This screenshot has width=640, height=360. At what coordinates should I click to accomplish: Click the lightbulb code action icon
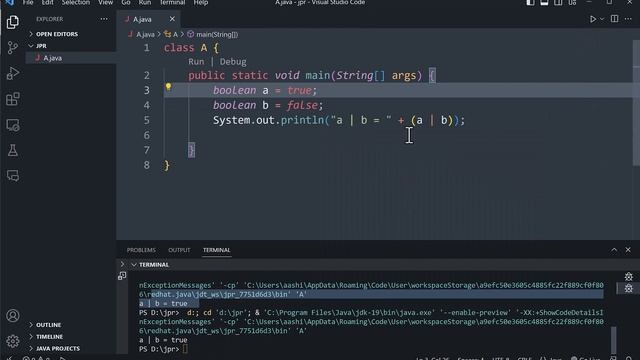168,87
